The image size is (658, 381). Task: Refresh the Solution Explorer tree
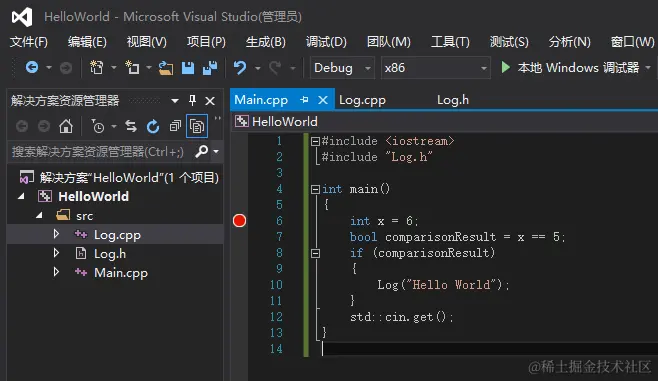153,126
